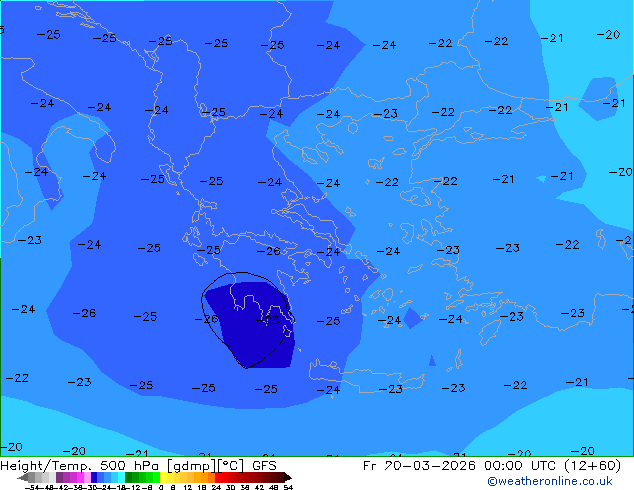The width and height of the screenshot is (634, 490).
Task: Click the 'Height/Temp. 500 hPa [gdmp][°C] GFS' title
Action: point(138,466)
